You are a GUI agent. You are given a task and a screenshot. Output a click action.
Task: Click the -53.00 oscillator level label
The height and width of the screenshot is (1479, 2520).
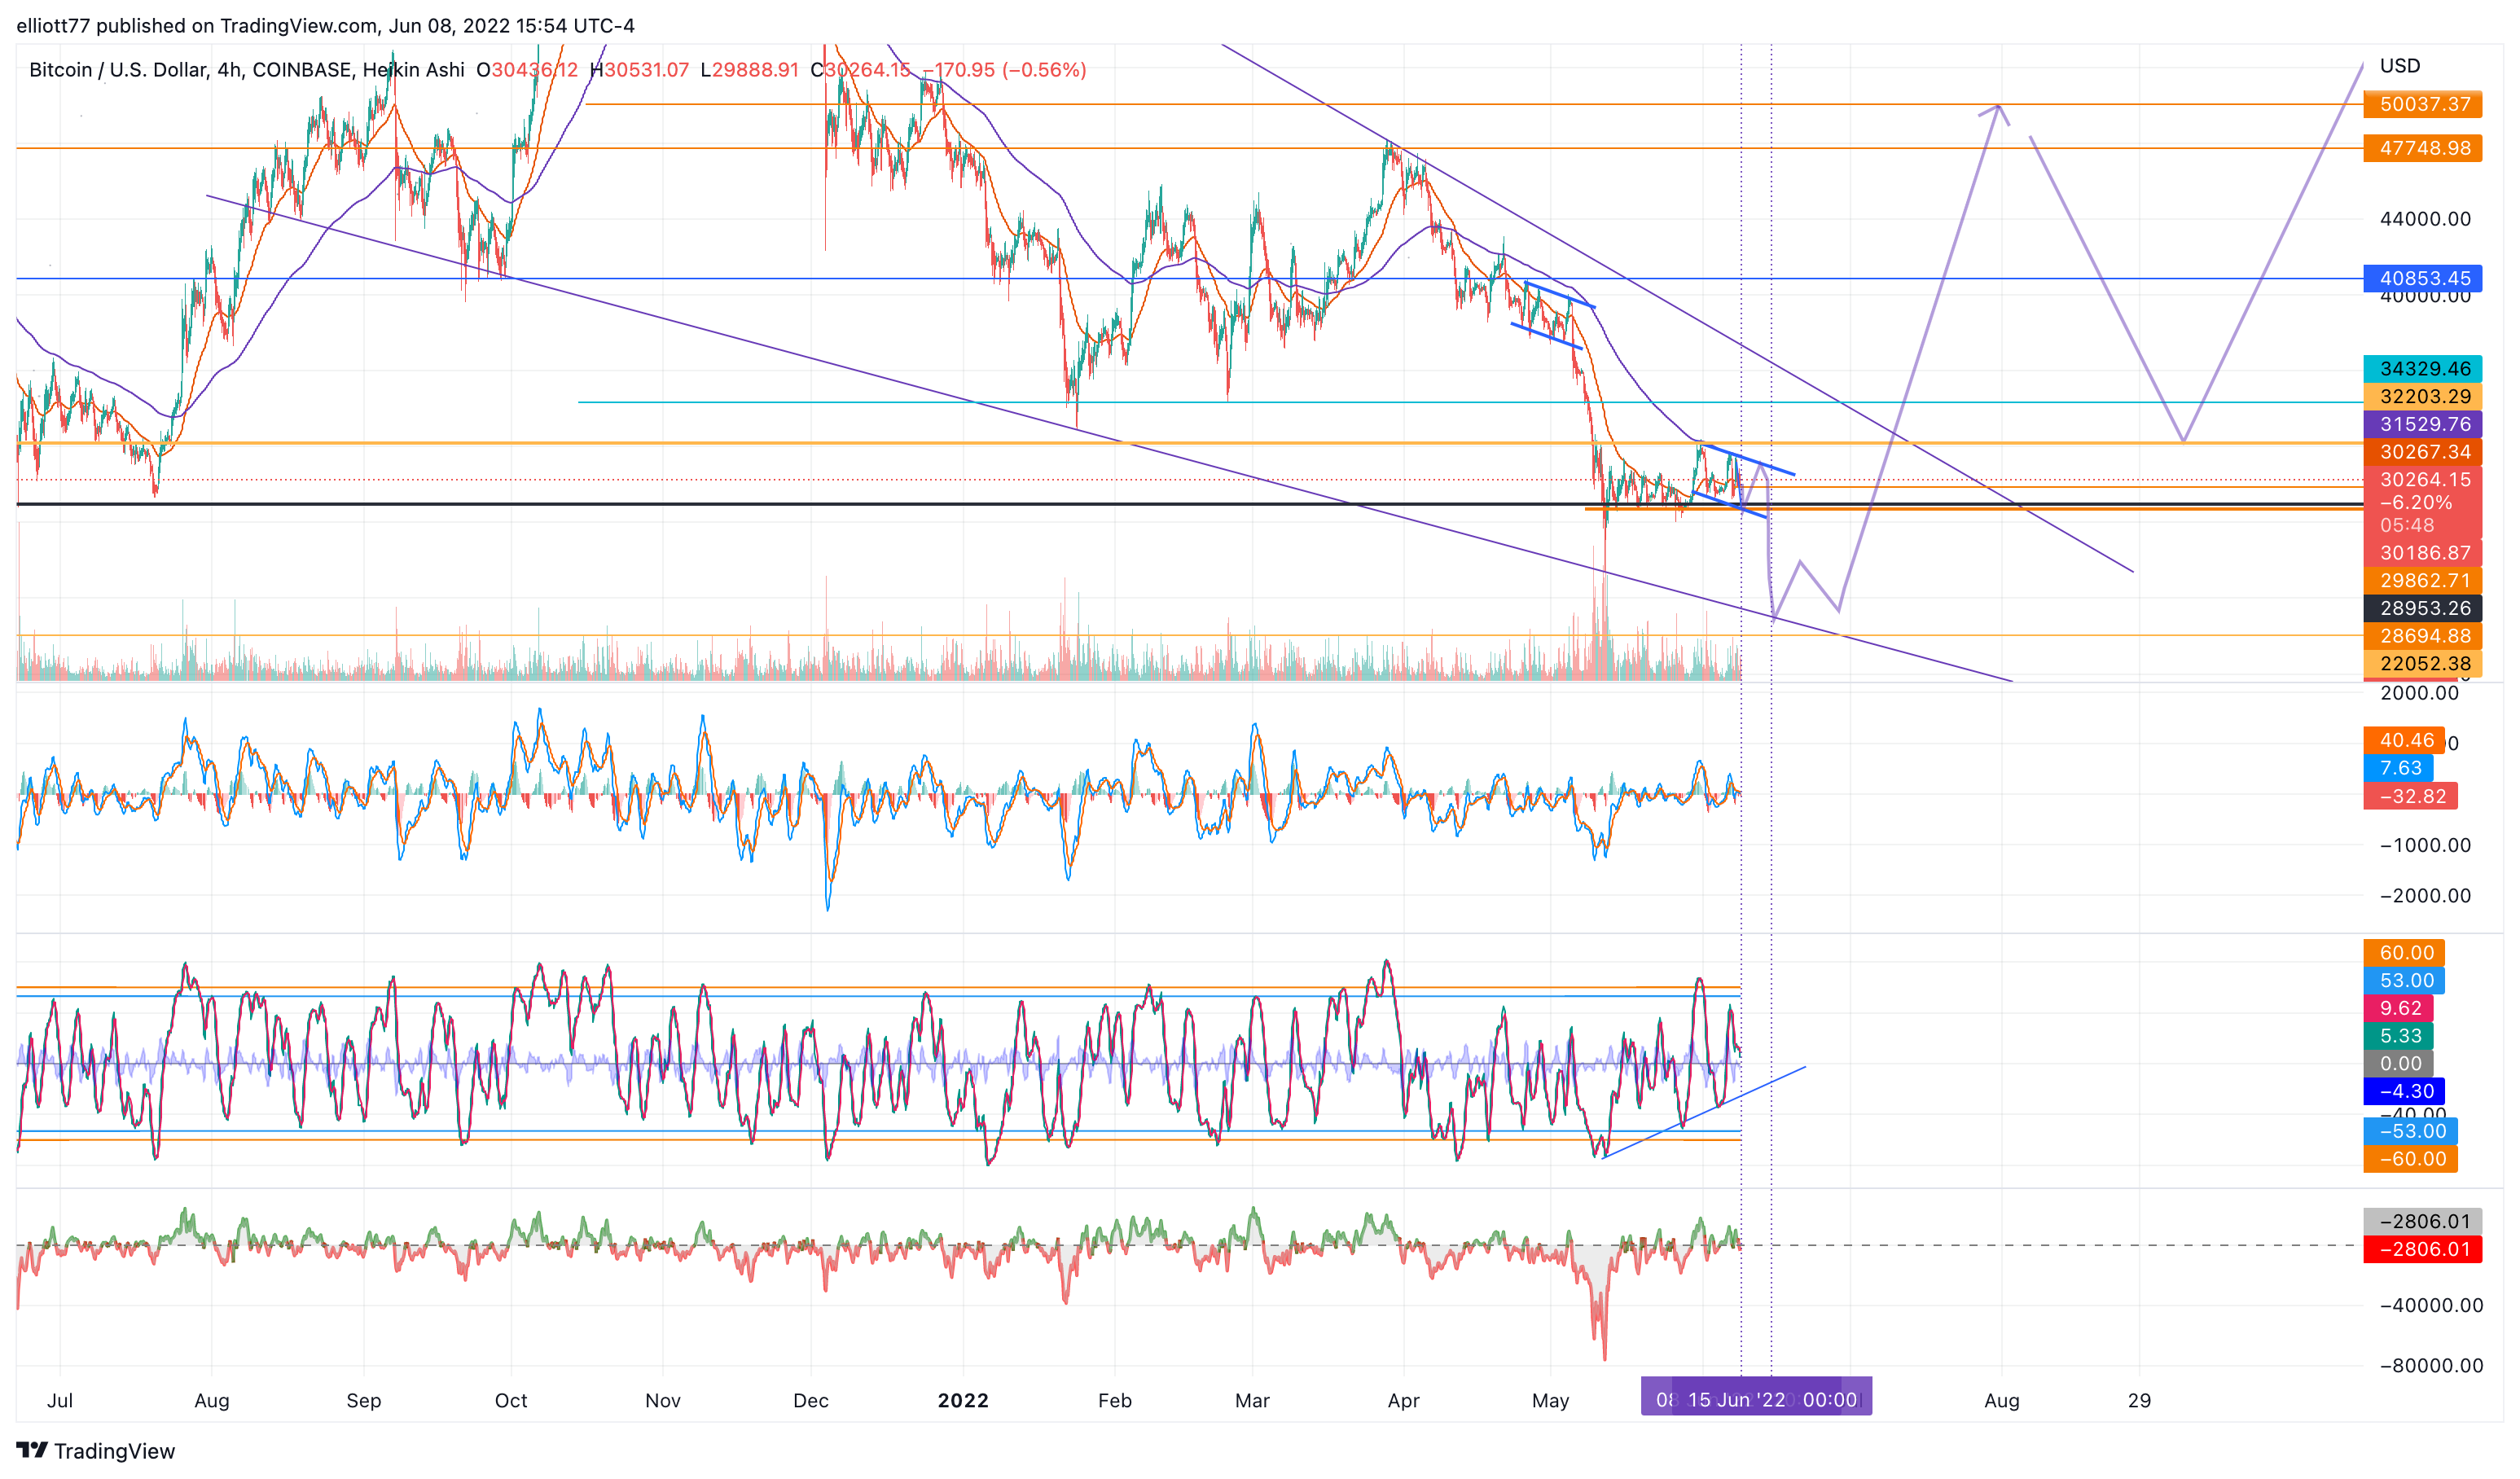(x=2411, y=1131)
